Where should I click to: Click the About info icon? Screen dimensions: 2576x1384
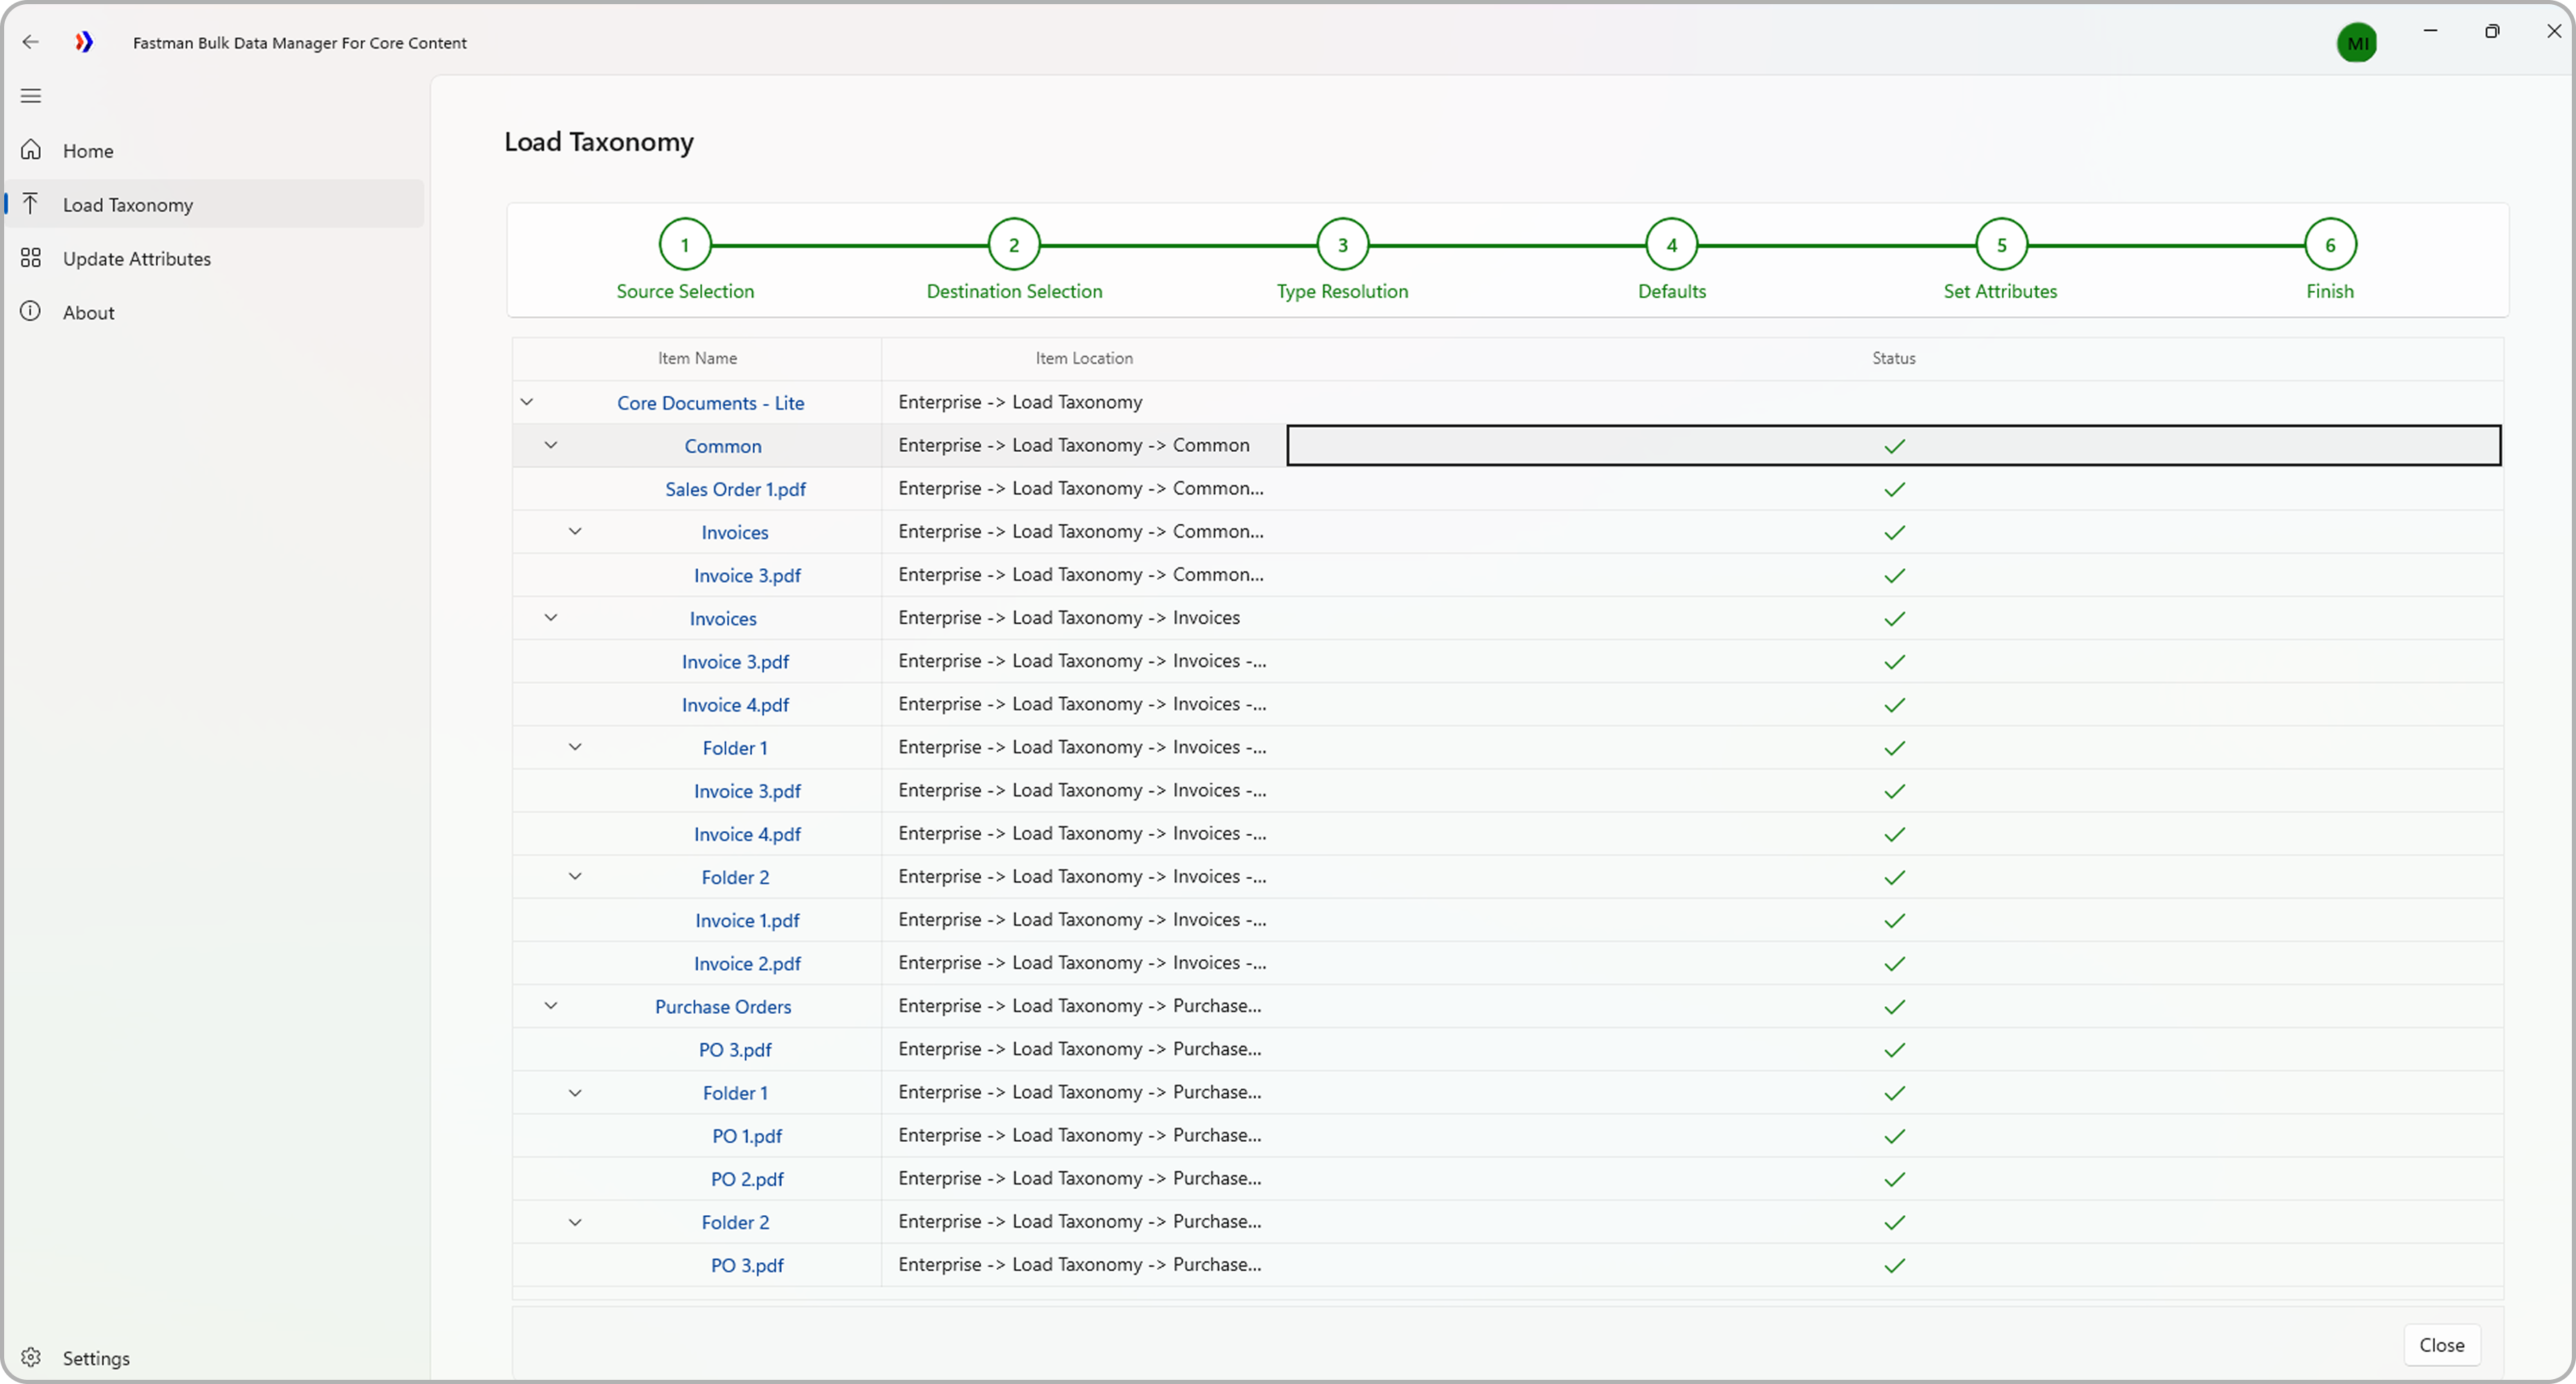(x=31, y=311)
